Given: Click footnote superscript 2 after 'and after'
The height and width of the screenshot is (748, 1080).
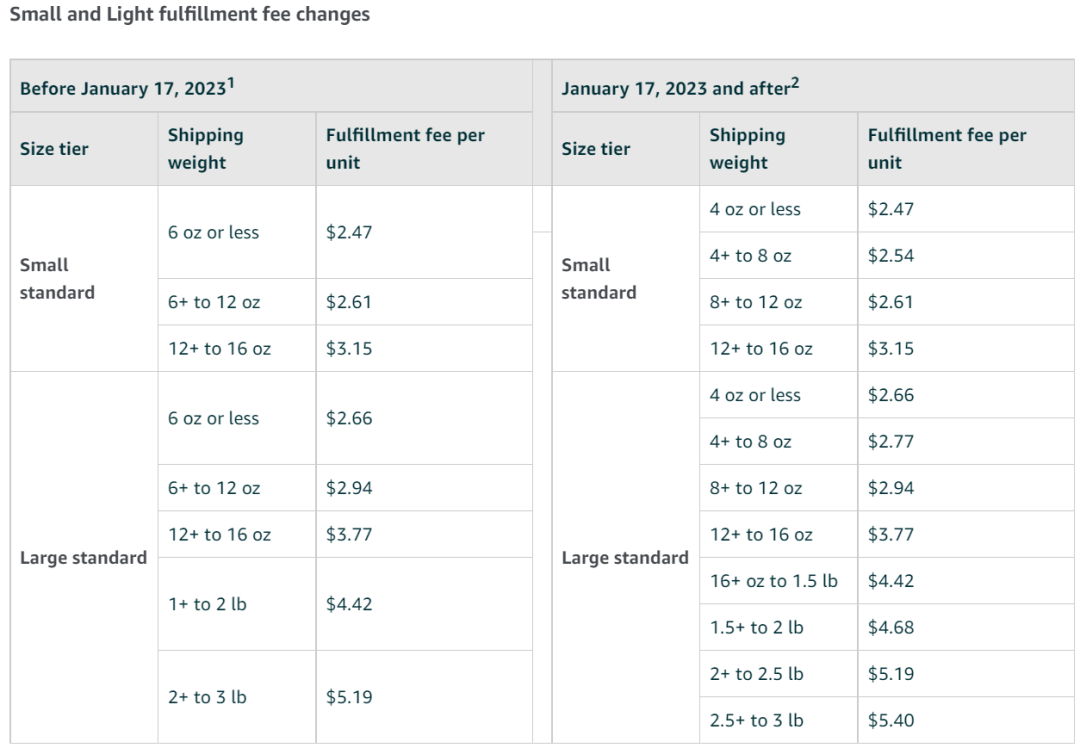Looking at the screenshot, I should 795,83.
